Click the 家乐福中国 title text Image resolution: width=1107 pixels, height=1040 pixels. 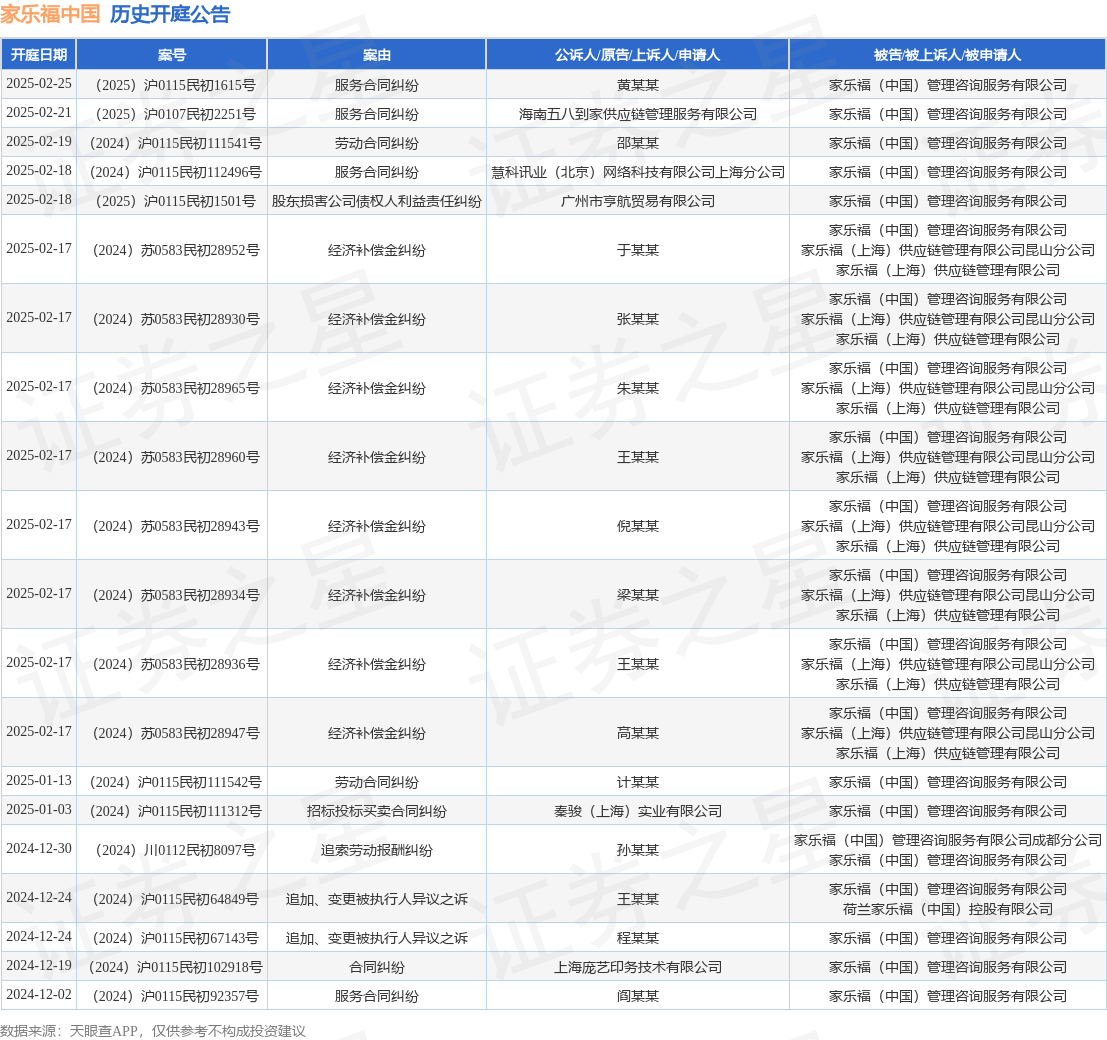(x=50, y=14)
